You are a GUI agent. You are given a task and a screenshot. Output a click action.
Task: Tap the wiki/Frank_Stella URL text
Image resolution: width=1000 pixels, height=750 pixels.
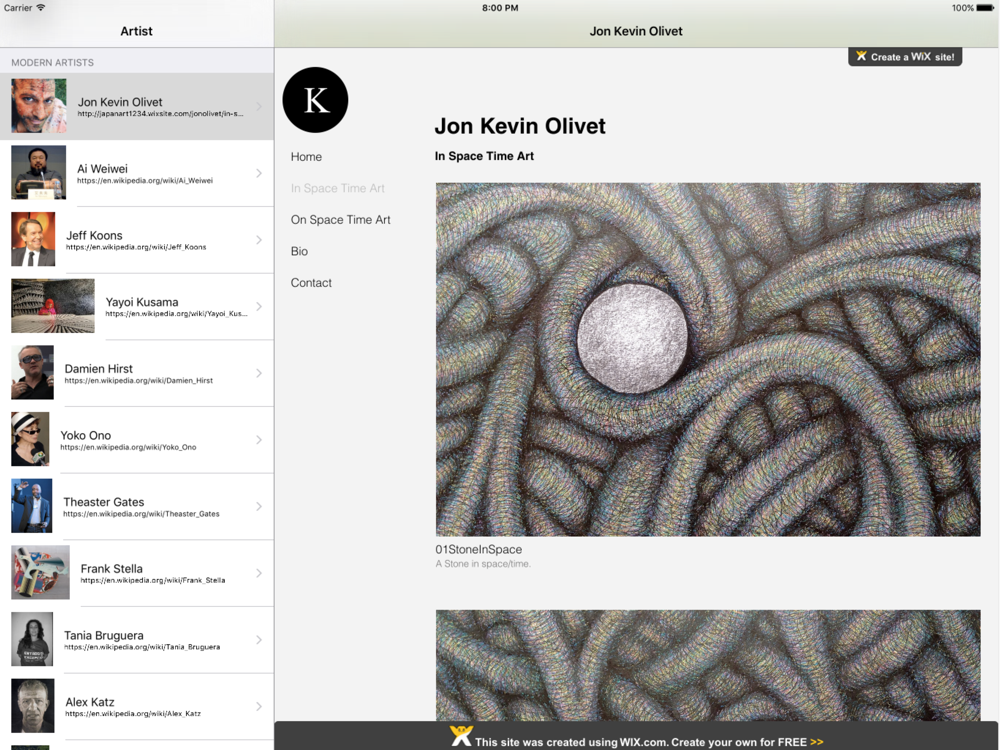pos(152,580)
